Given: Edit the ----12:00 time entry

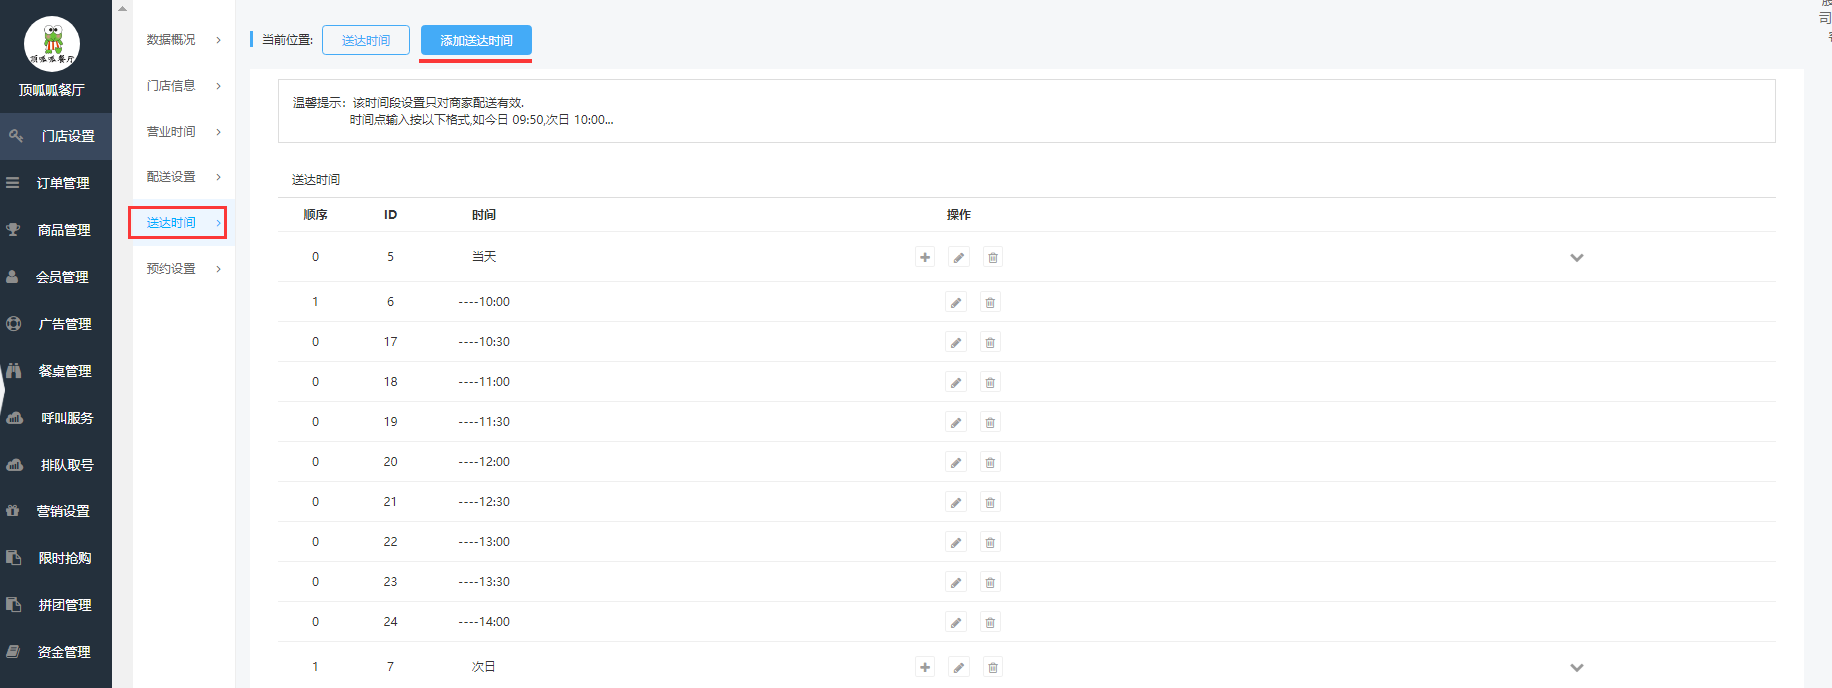Looking at the screenshot, I should pyautogui.click(x=956, y=462).
